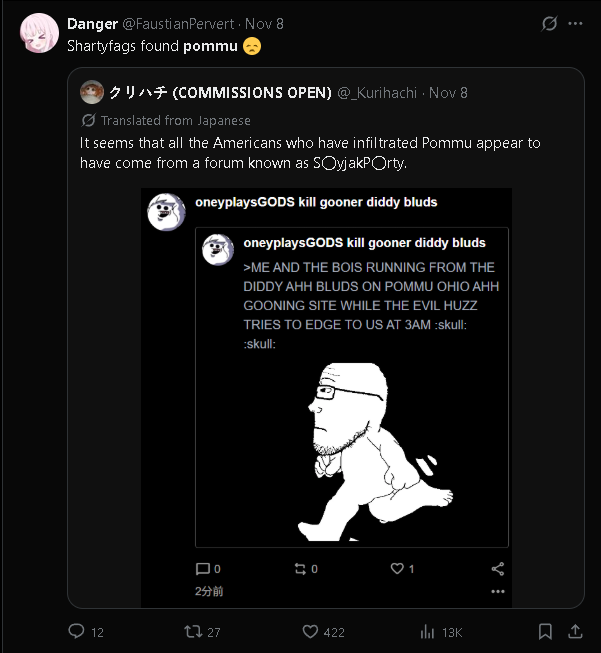Click the share icon inside the embedded post

click(498, 569)
